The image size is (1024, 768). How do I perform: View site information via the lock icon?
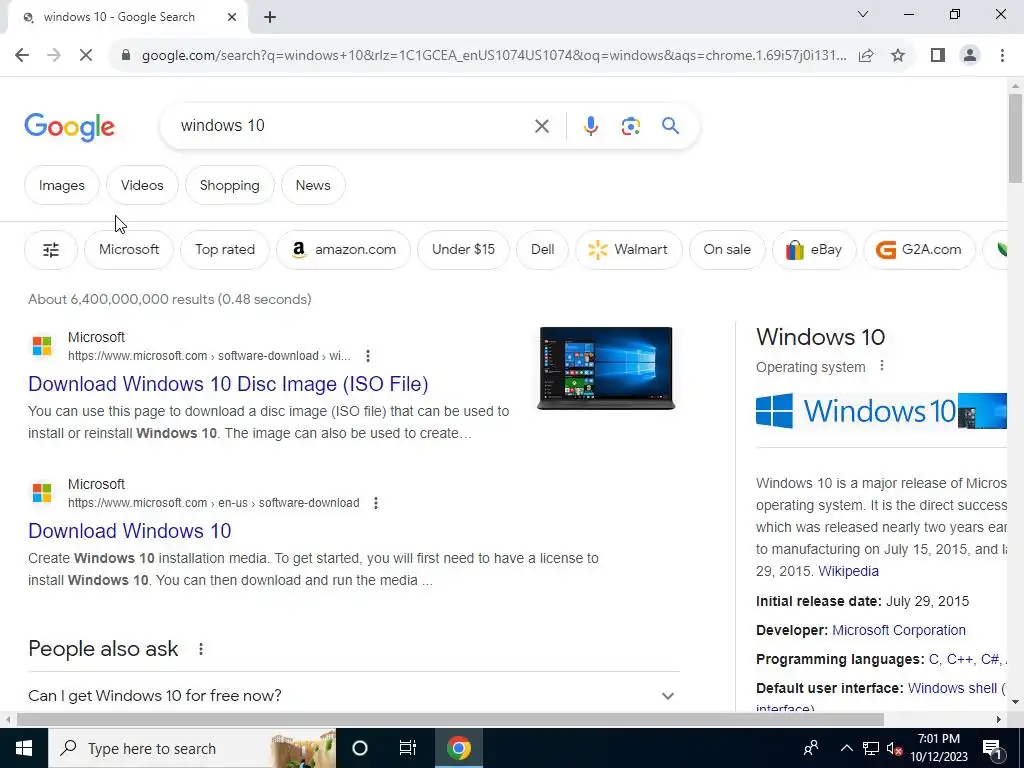pos(126,55)
